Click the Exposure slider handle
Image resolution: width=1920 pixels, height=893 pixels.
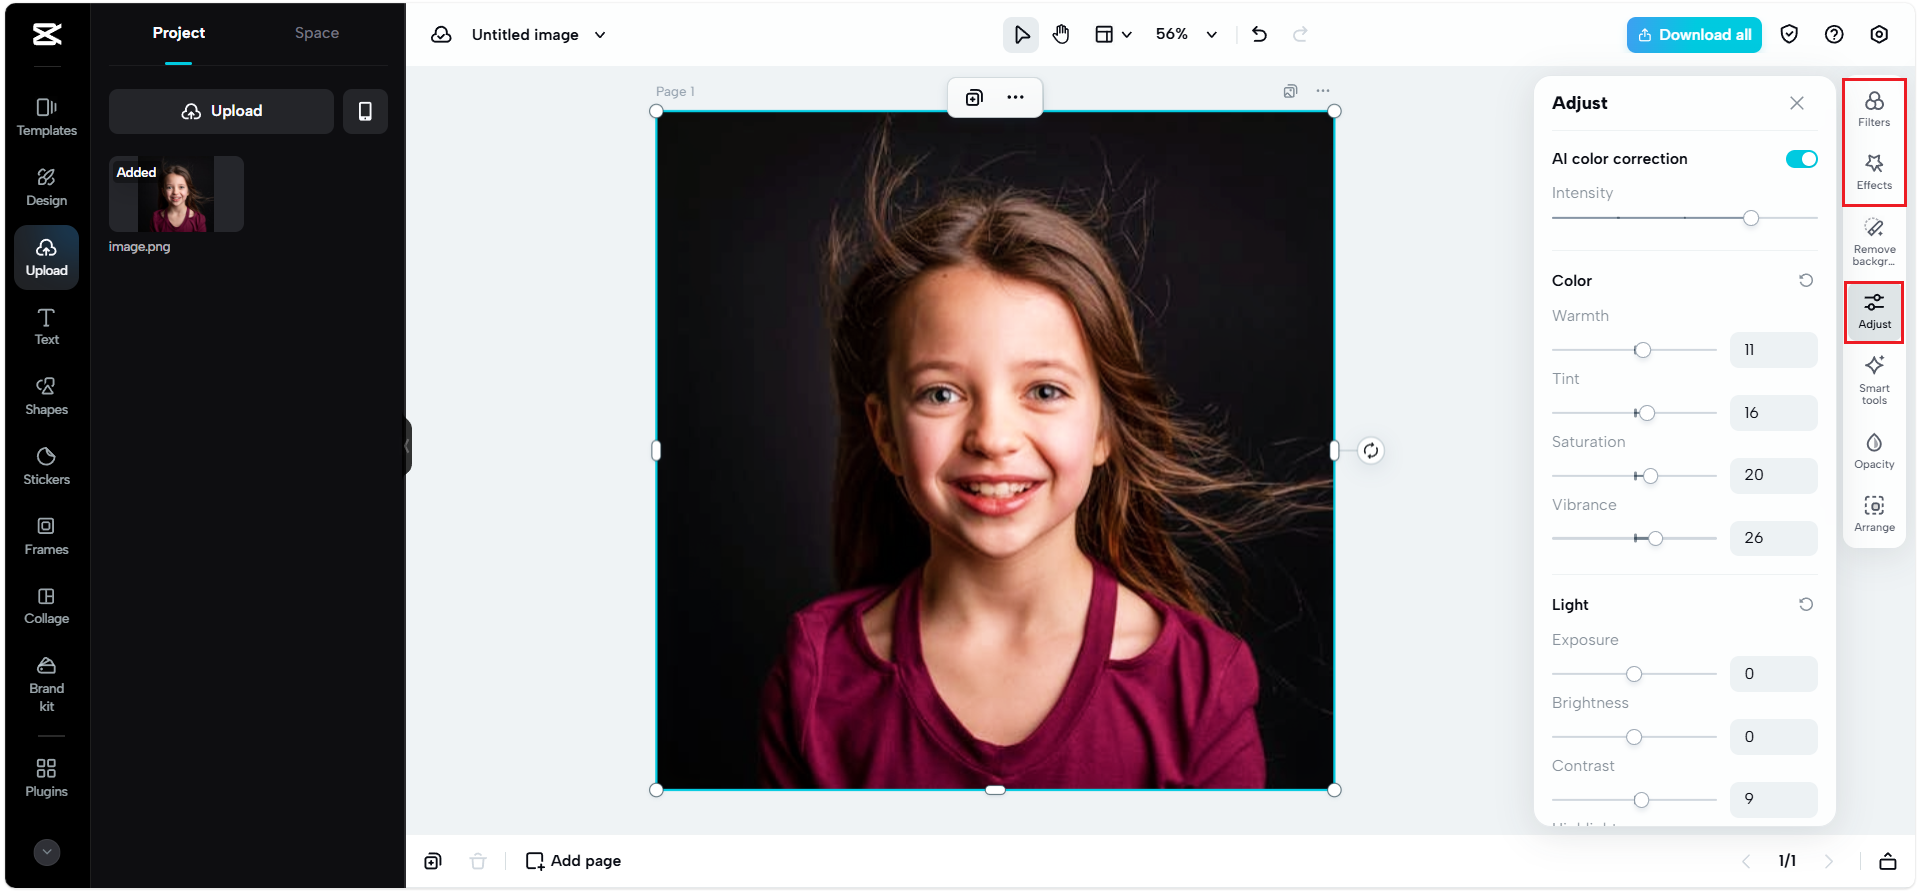point(1634,674)
